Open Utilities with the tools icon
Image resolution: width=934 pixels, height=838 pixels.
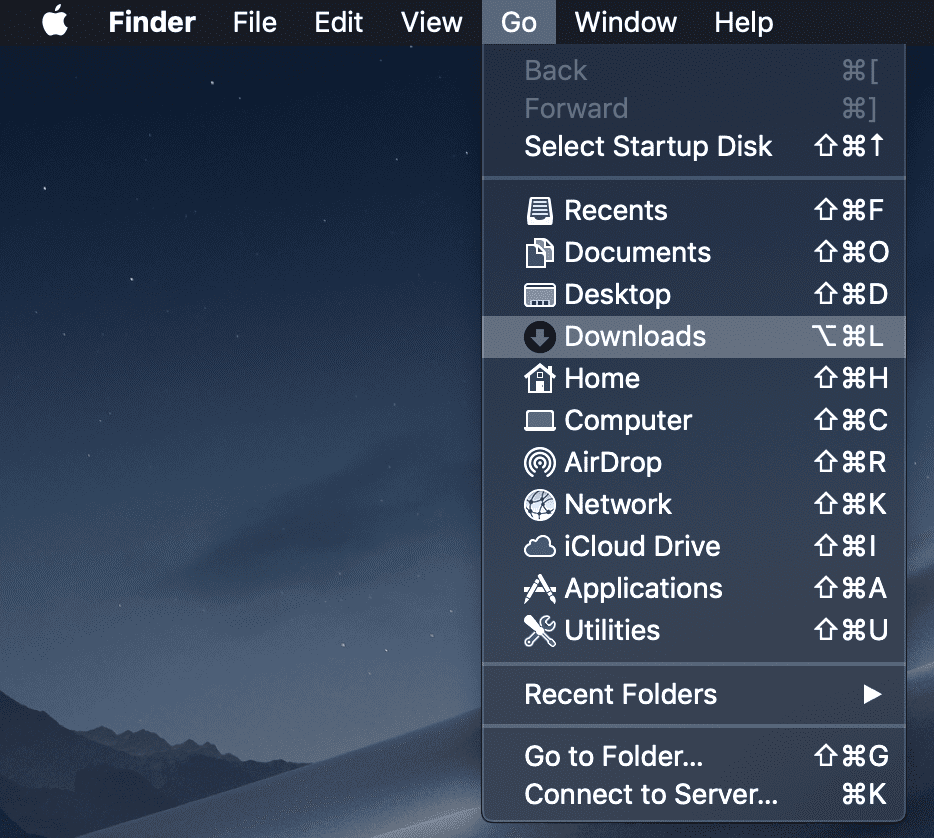coord(611,630)
